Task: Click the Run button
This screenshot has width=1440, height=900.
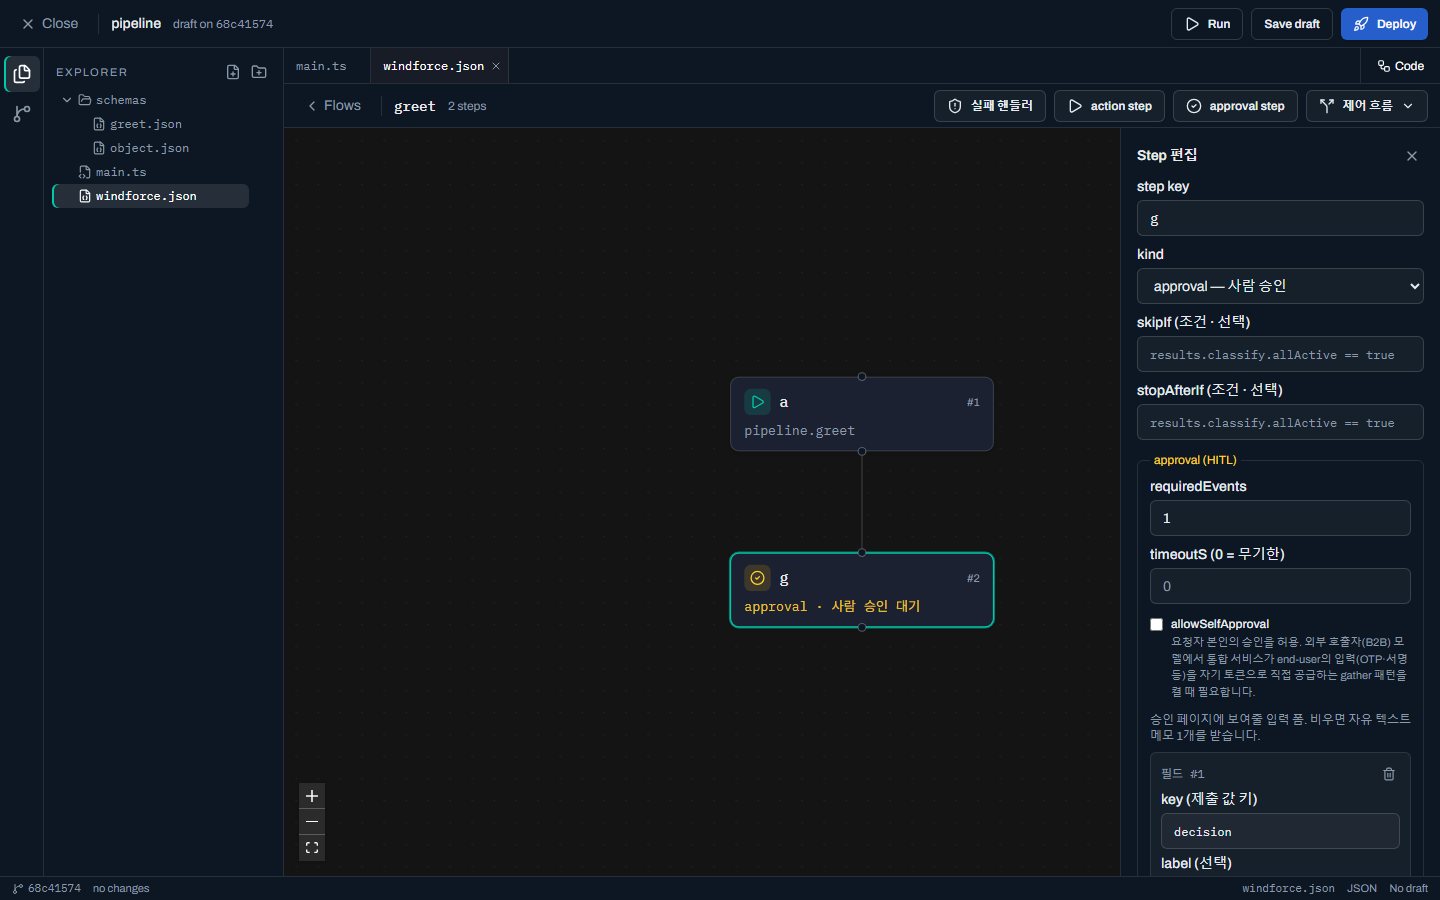Action: [x=1207, y=24]
